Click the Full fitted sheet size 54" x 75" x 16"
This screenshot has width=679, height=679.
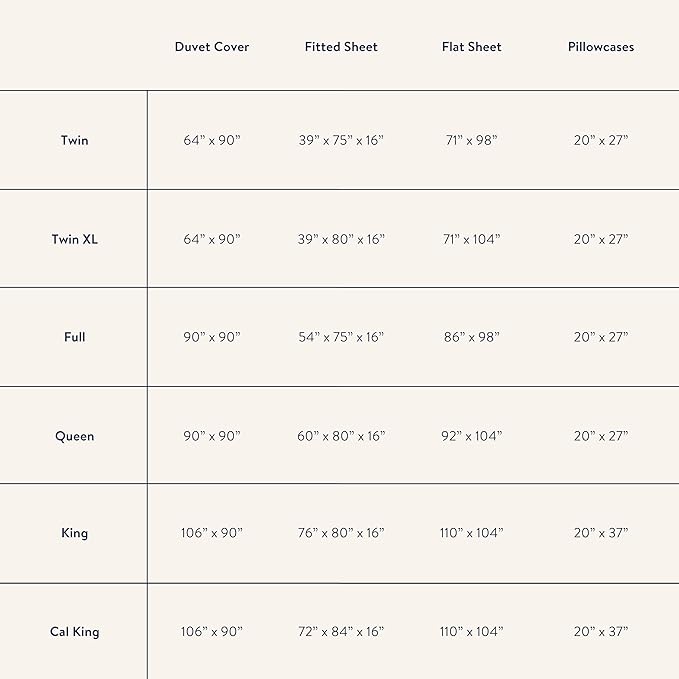click(x=341, y=337)
